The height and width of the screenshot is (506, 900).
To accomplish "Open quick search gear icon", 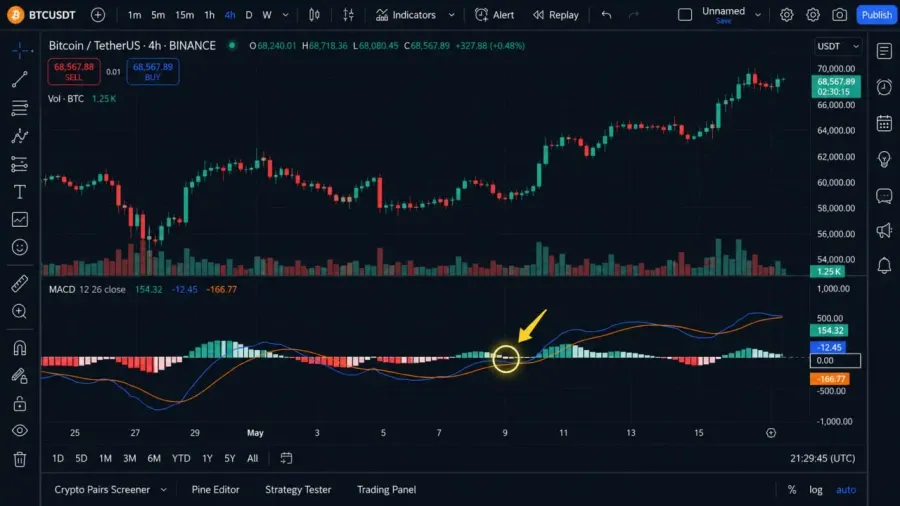I will [786, 15].
